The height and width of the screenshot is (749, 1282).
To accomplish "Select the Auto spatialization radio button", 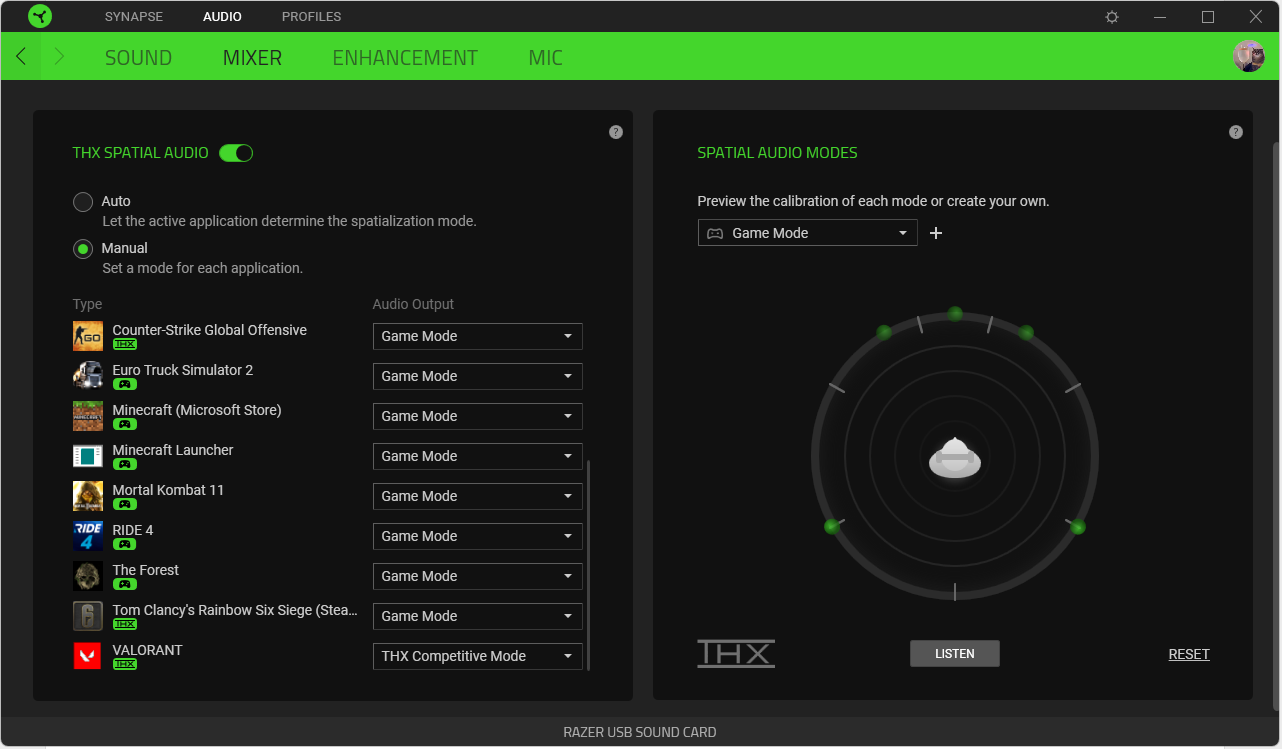I will (83, 202).
